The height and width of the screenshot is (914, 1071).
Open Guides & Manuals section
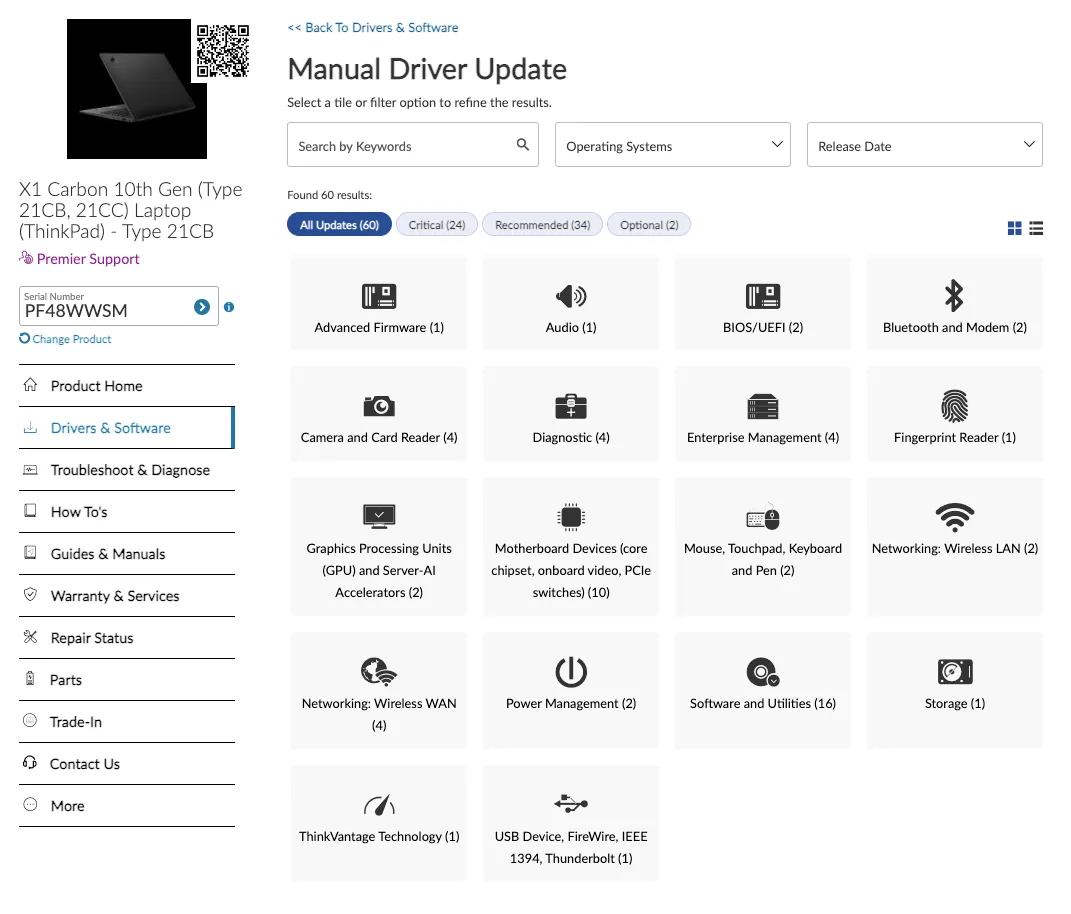point(126,554)
